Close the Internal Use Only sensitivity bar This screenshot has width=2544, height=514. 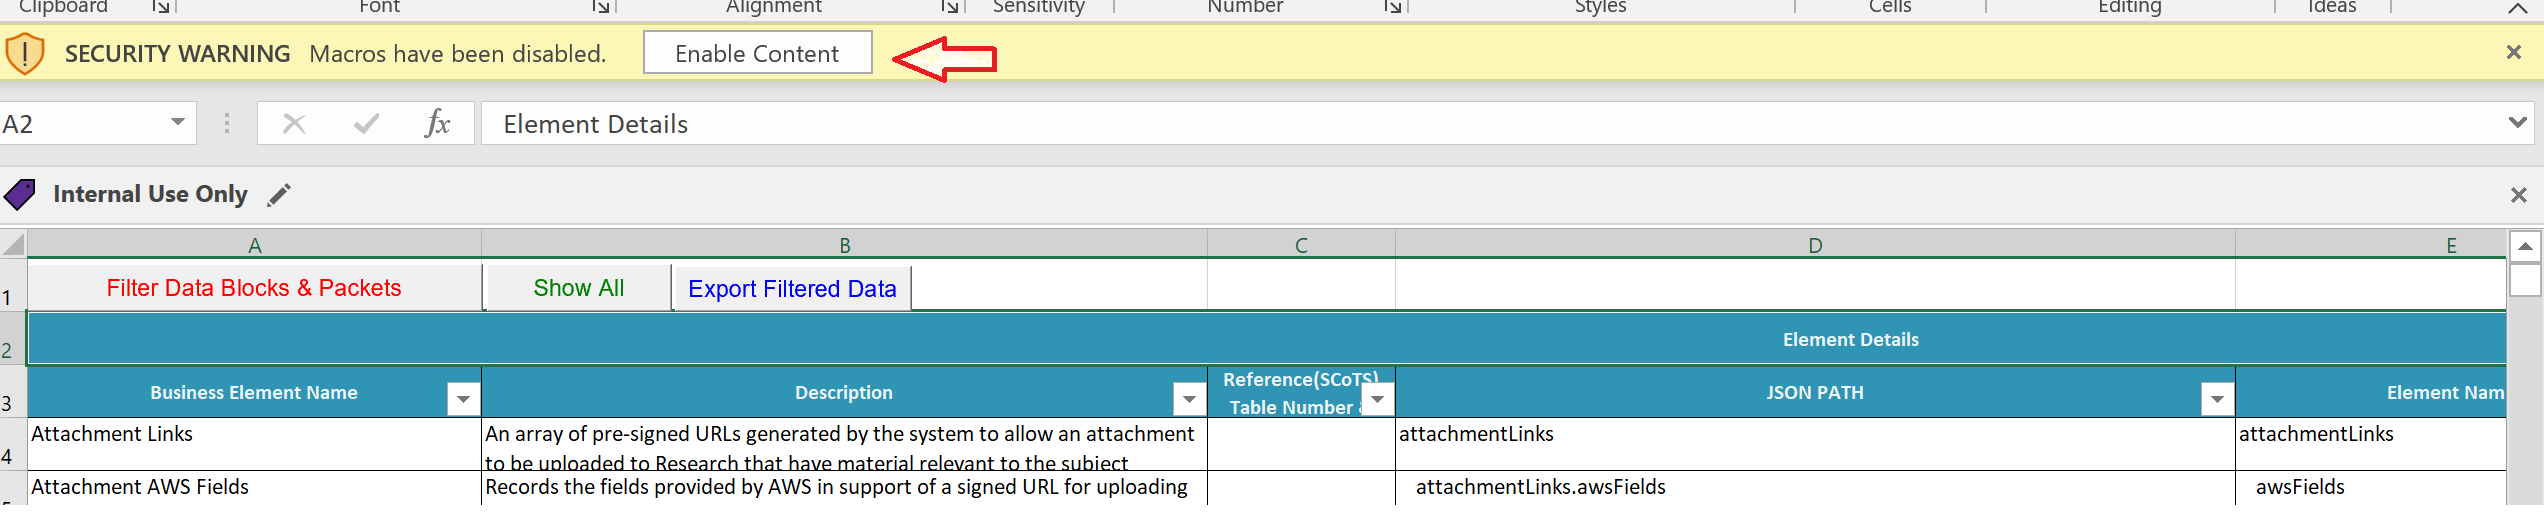[x=2518, y=194]
